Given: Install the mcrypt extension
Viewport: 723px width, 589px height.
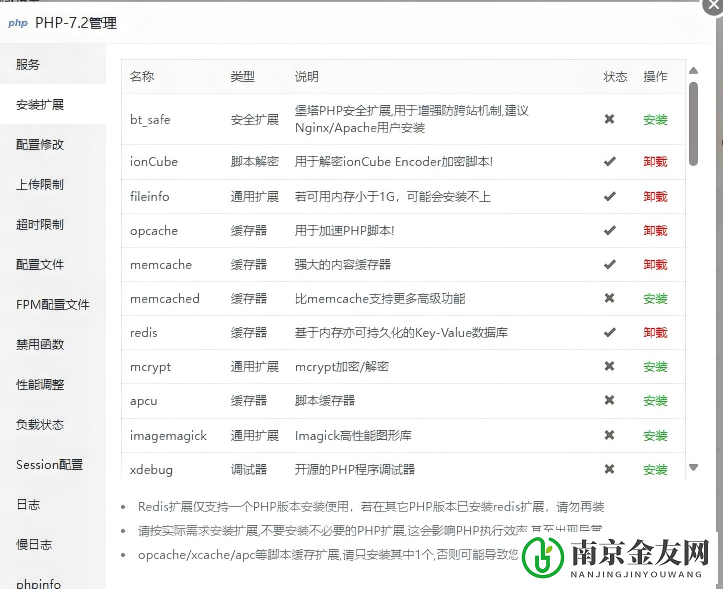Looking at the screenshot, I should pos(655,367).
